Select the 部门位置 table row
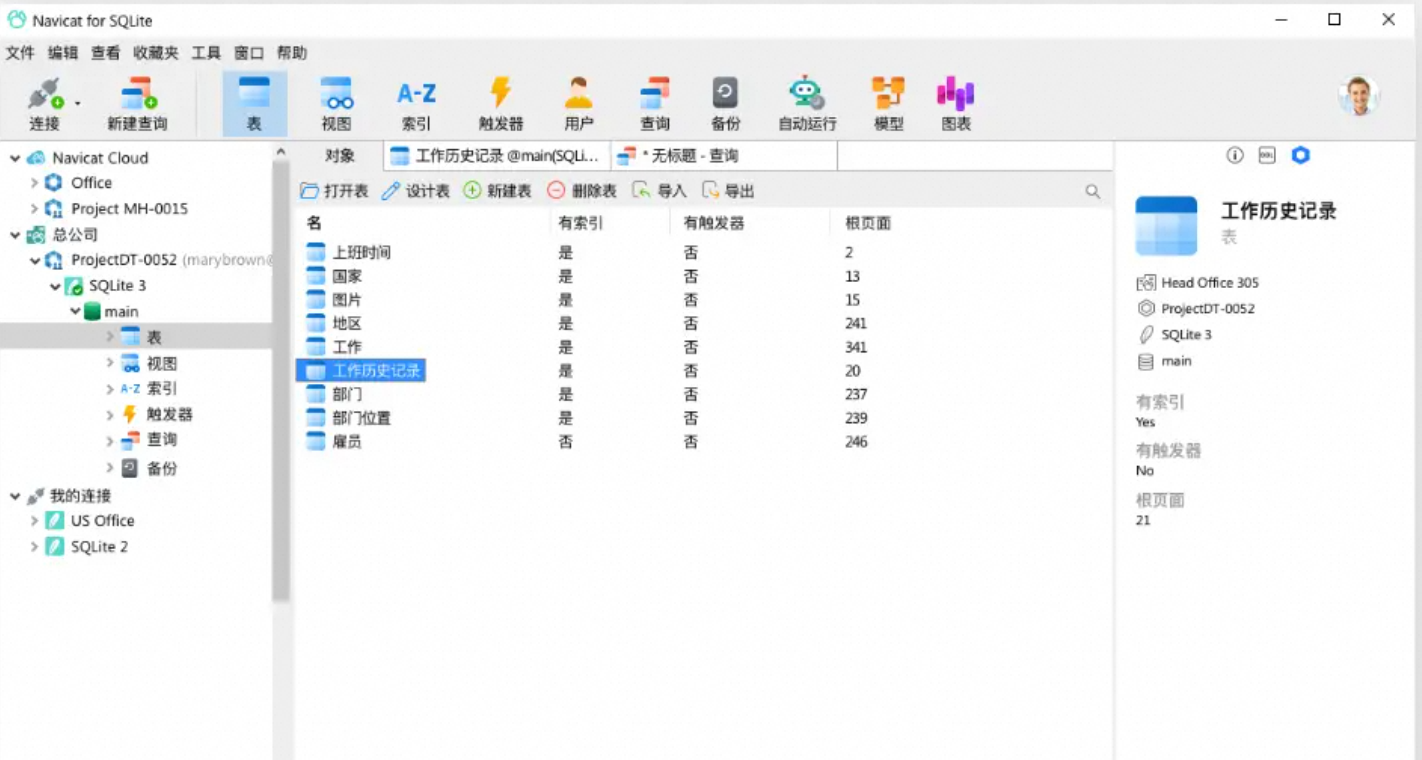1422x760 pixels. [703, 418]
